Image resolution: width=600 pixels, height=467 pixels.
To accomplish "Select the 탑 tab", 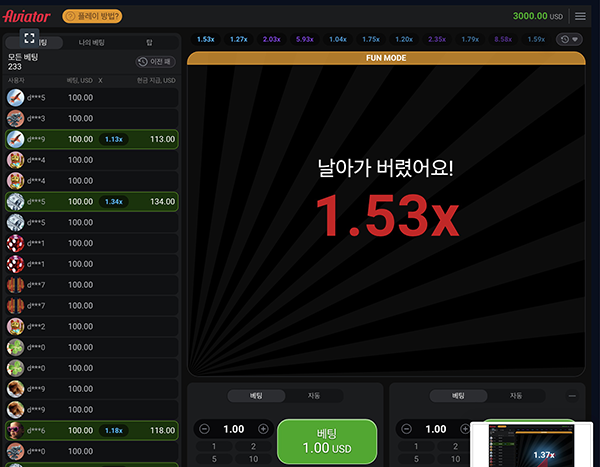I will (x=149, y=42).
